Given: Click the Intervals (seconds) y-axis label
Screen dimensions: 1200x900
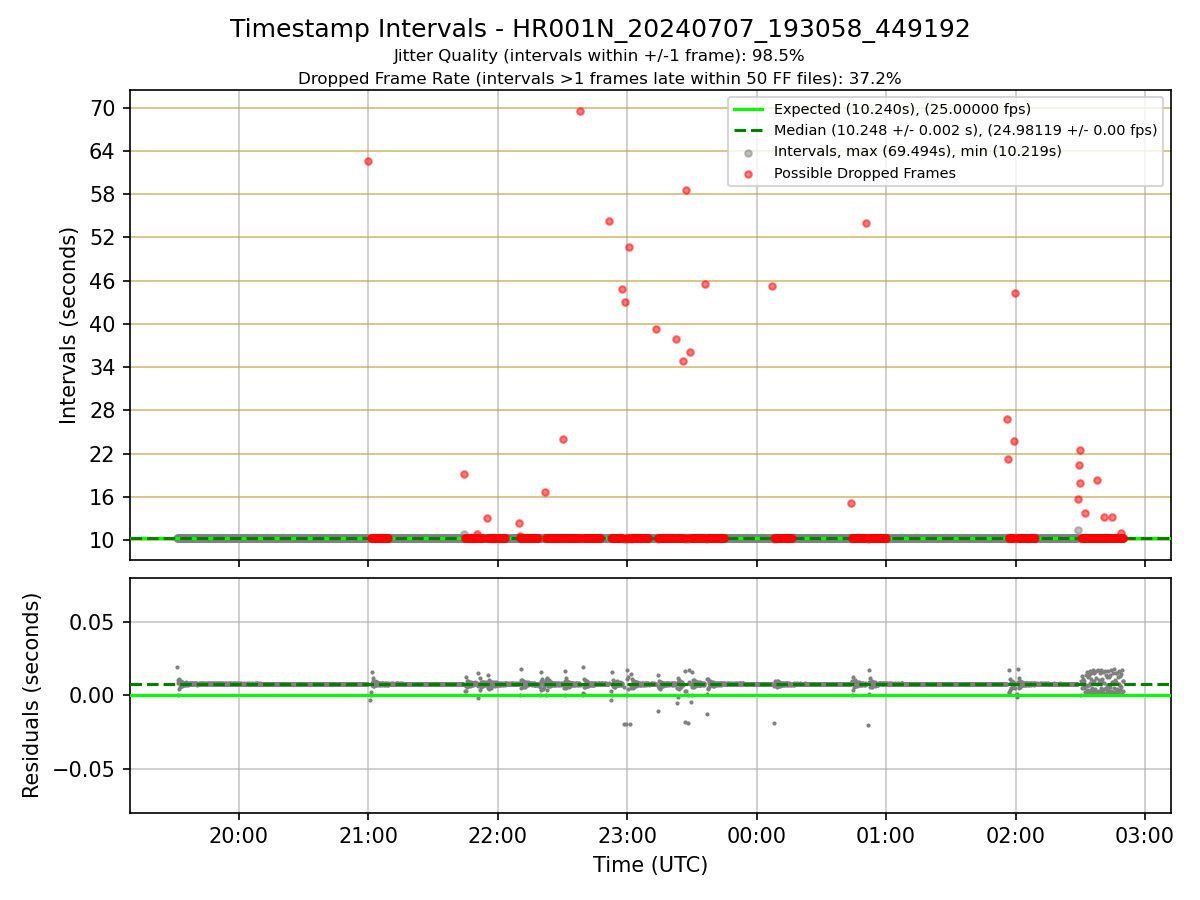Looking at the screenshot, I should (x=68, y=325).
